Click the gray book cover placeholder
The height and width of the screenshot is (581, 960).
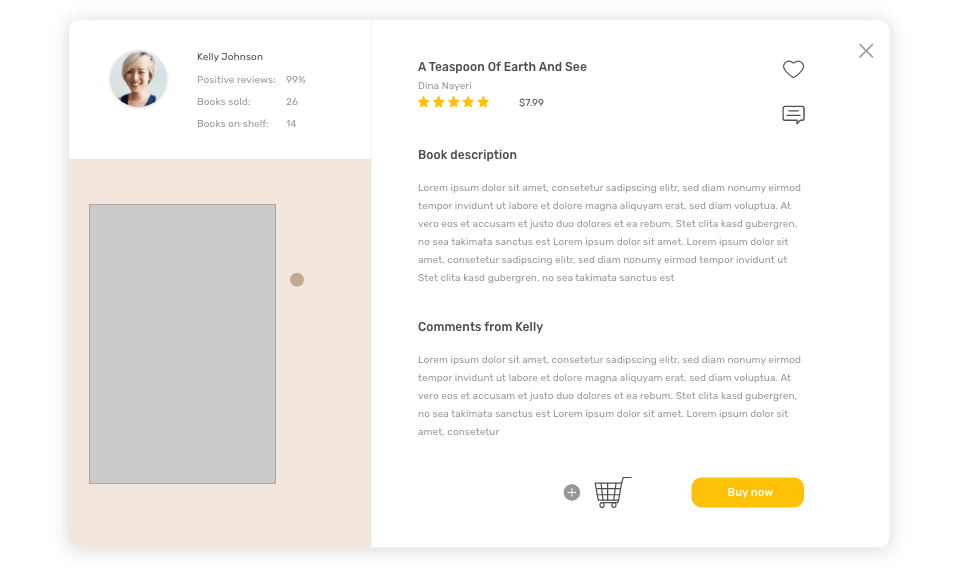(x=182, y=344)
